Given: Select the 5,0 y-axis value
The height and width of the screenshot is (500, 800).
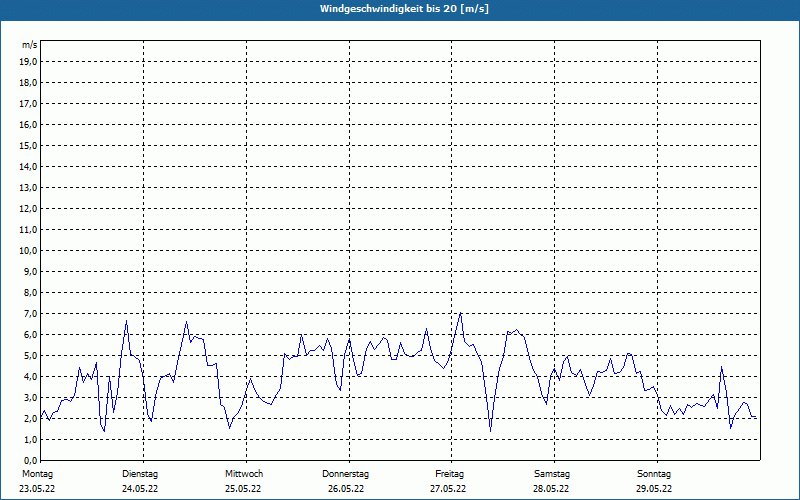Looking at the screenshot, I should [30, 356].
